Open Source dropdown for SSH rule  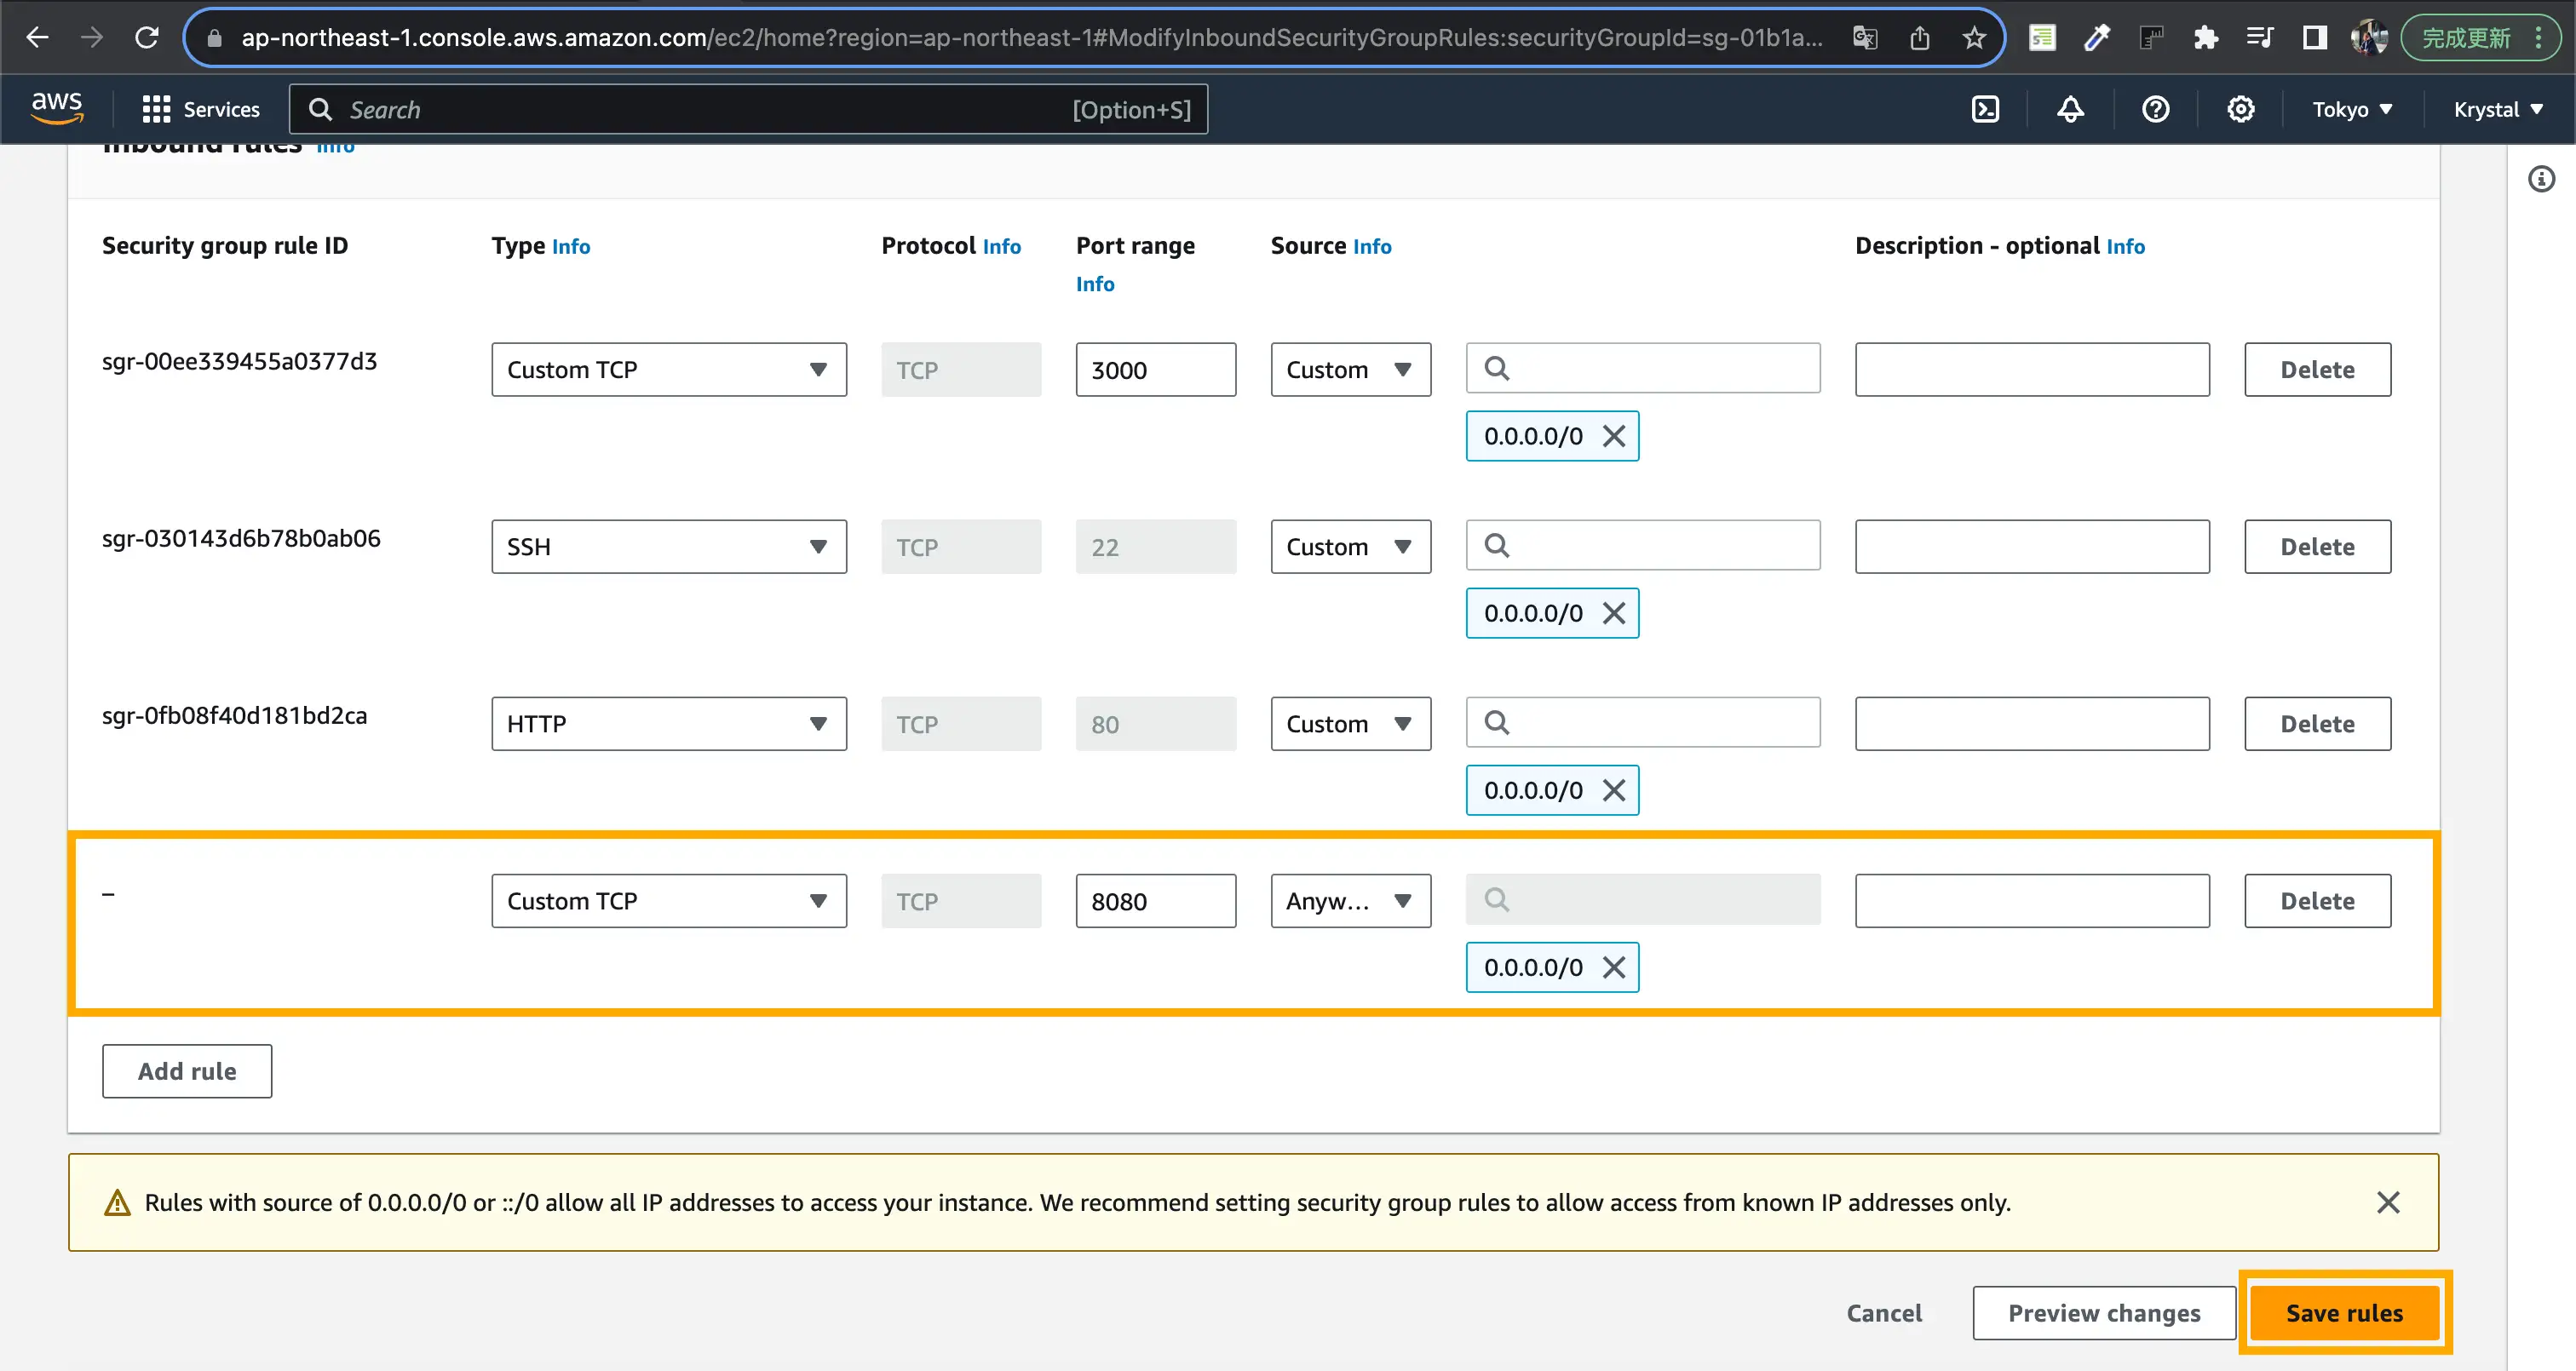tap(1351, 547)
